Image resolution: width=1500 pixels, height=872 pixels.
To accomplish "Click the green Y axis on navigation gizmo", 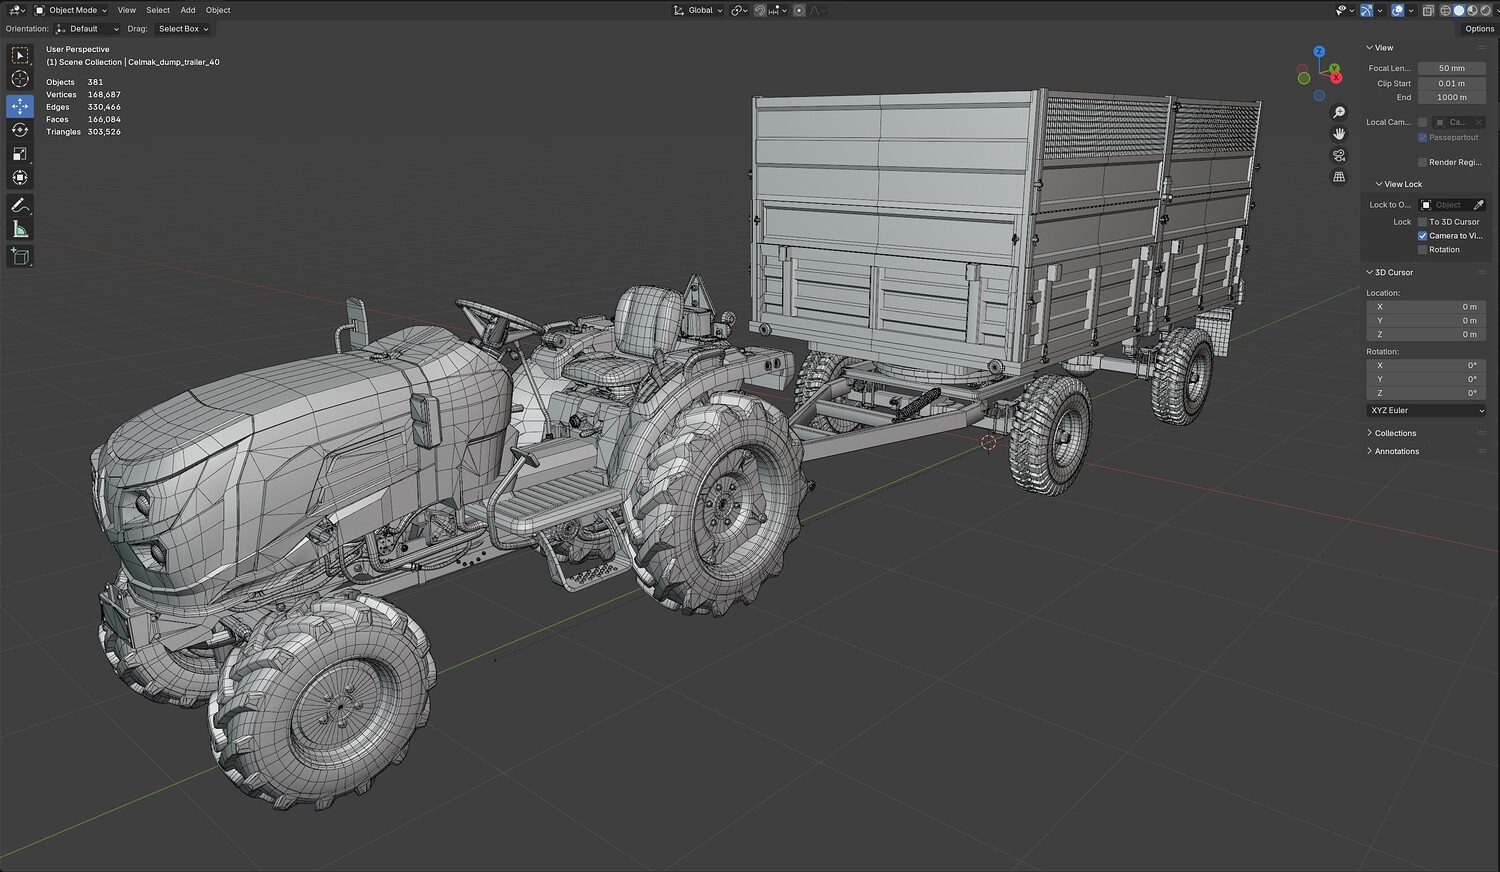I will point(1334,68).
